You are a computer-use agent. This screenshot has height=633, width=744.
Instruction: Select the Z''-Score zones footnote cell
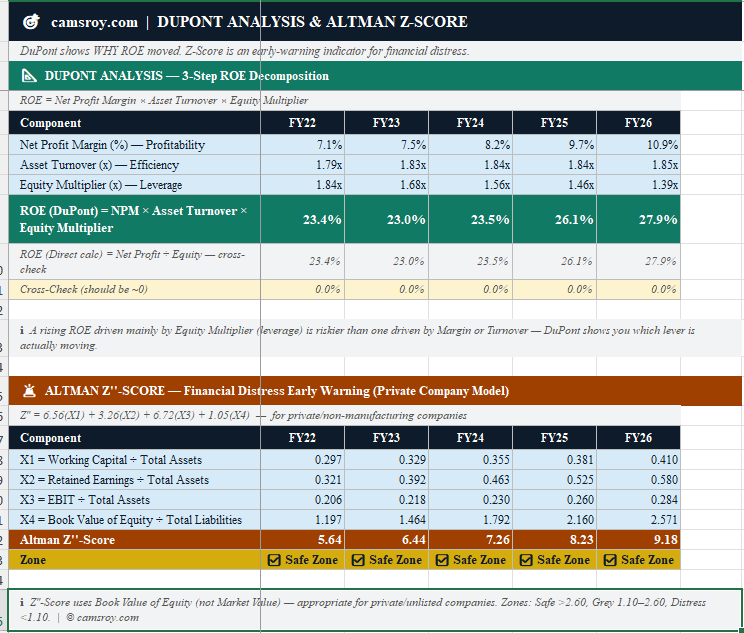pos(375,610)
